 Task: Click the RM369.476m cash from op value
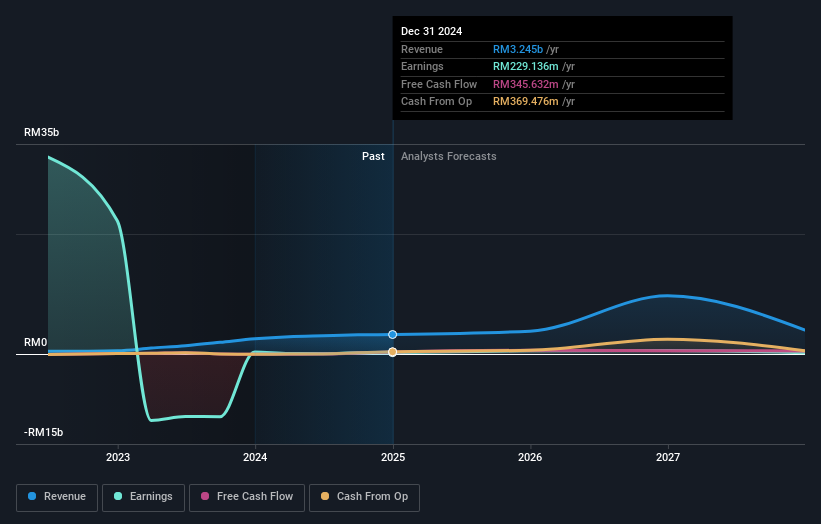(526, 102)
